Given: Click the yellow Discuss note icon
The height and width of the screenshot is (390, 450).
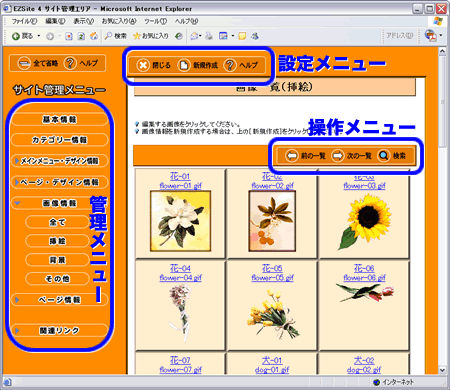Looking at the screenshot, I should pos(242,36).
